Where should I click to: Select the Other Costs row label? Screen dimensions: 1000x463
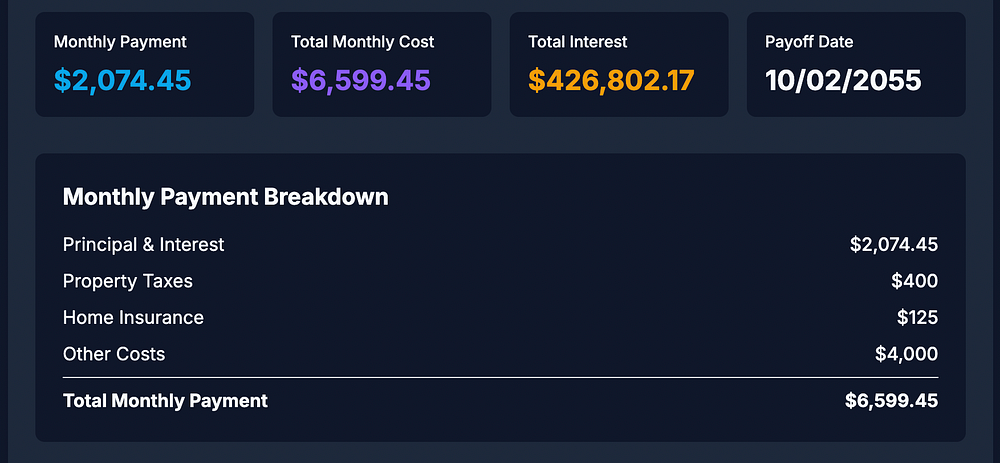(x=113, y=354)
